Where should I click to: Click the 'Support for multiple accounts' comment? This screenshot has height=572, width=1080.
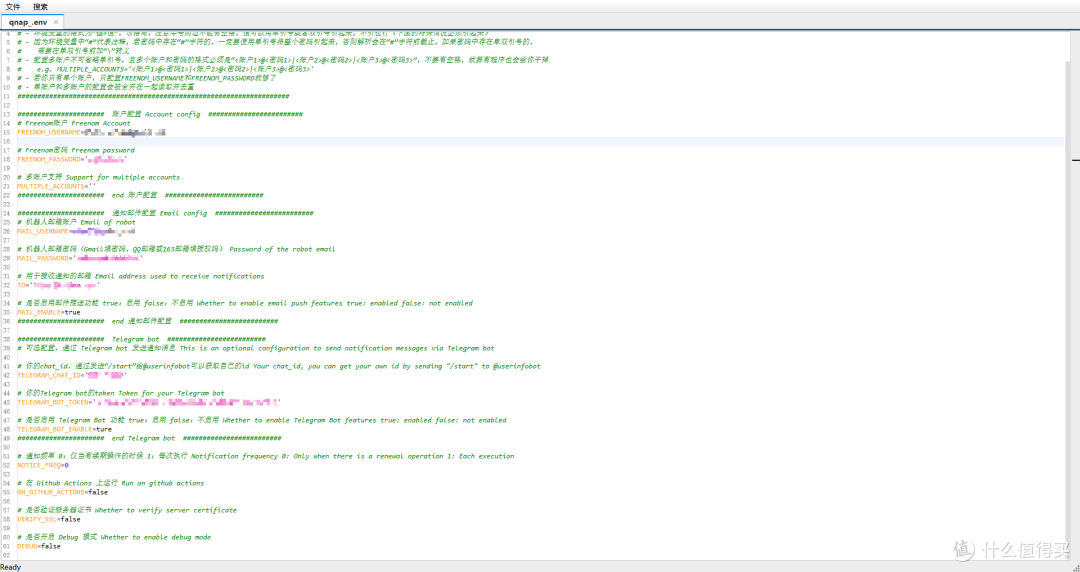coord(98,177)
